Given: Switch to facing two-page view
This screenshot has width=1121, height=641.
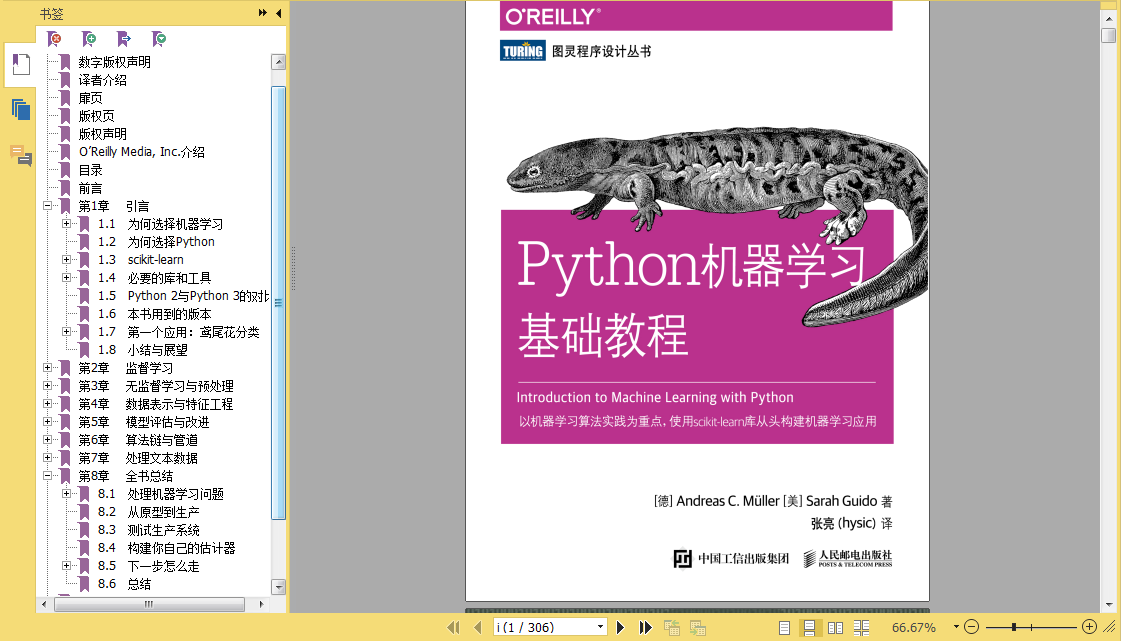Looking at the screenshot, I should [835, 627].
